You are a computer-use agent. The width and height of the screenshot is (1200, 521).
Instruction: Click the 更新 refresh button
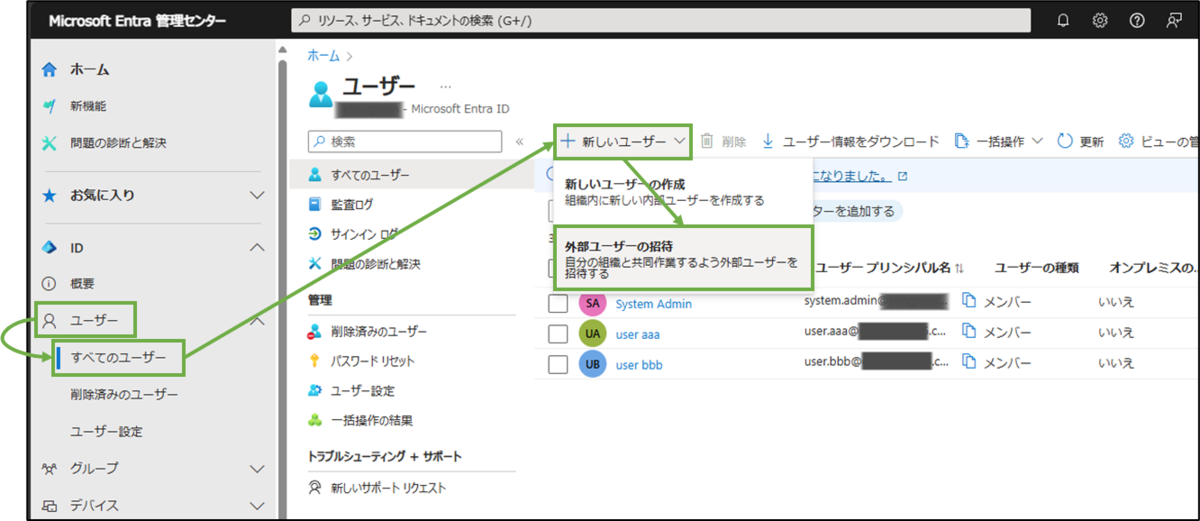pyautogui.click(x=1081, y=141)
